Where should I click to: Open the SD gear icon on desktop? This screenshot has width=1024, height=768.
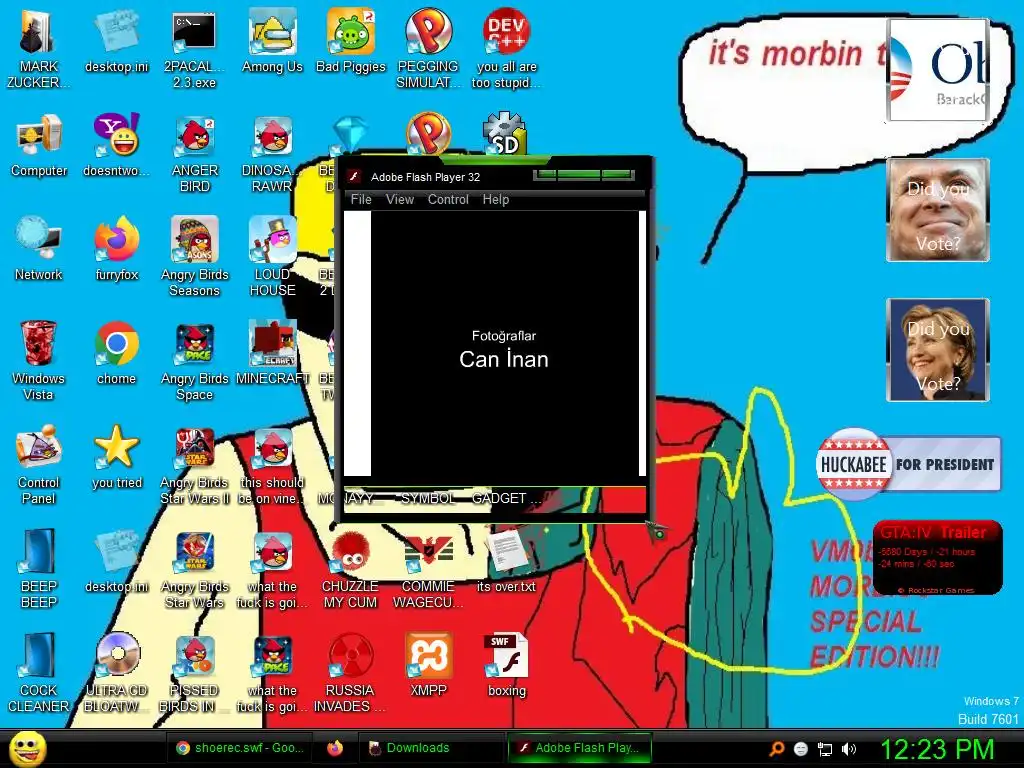pyautogui.click(x=504, y=133)
